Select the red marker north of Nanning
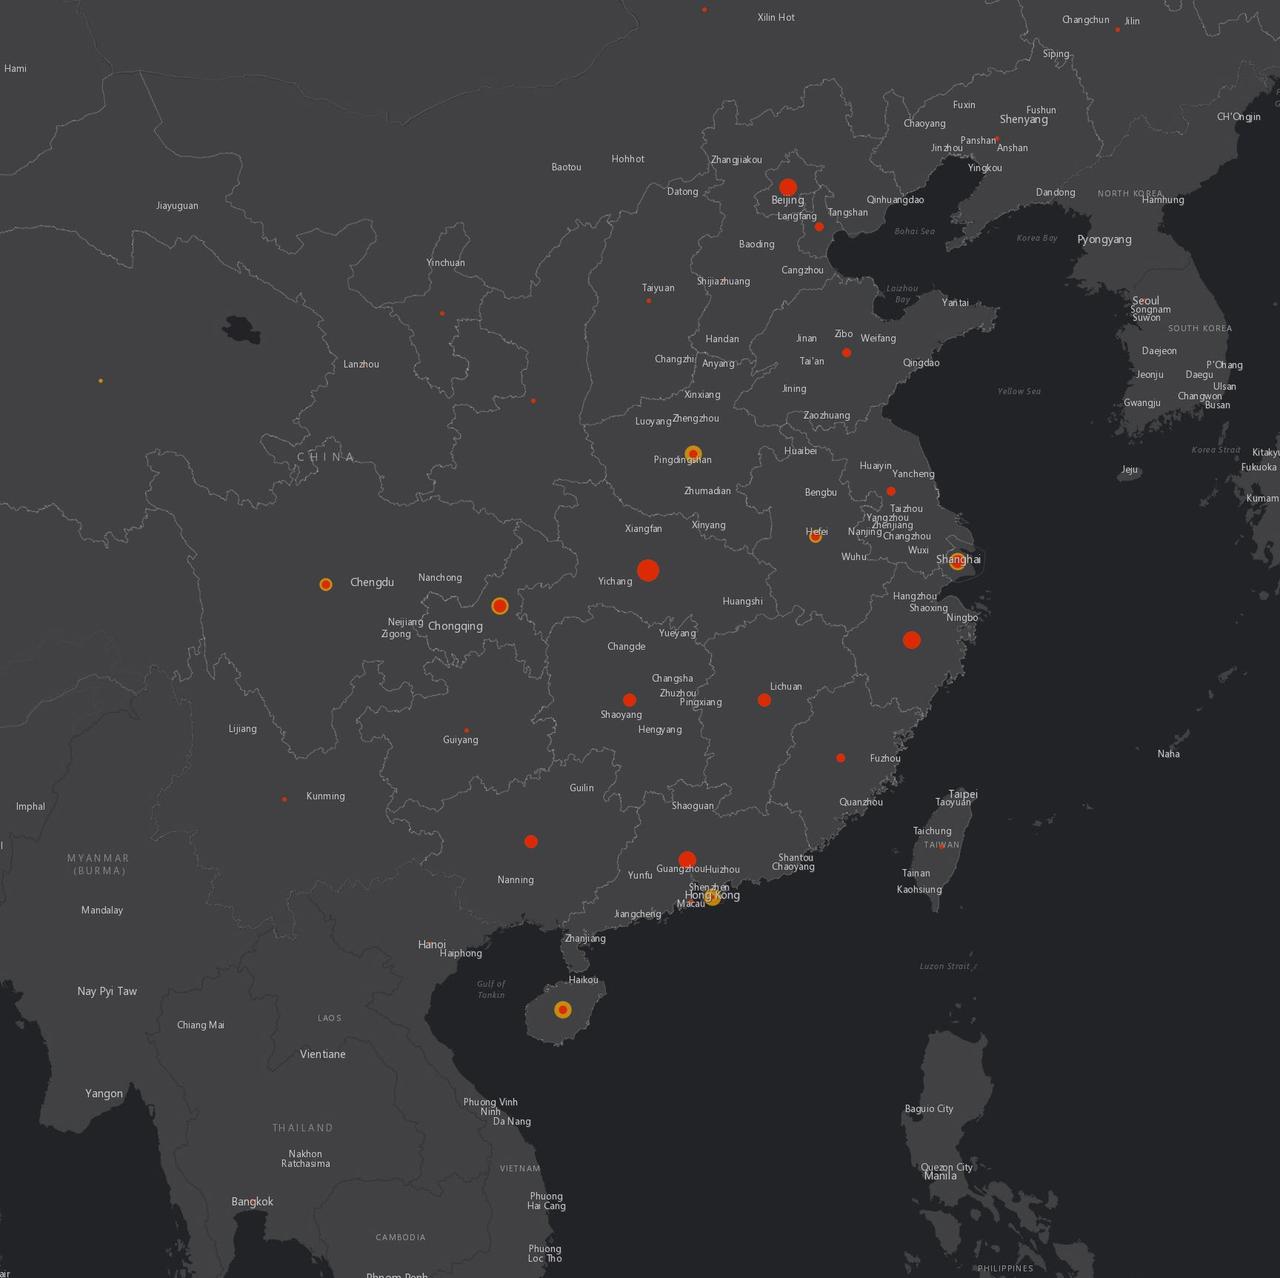1280x1278 pixels. click(531, 841)
